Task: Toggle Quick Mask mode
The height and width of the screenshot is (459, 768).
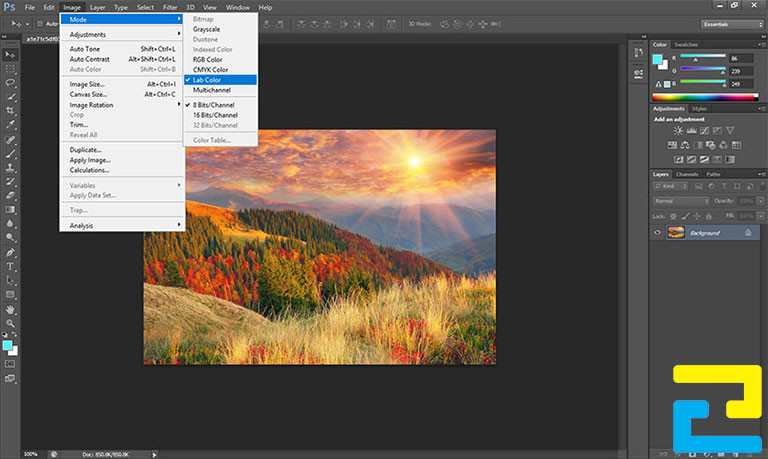Action: 10,364
